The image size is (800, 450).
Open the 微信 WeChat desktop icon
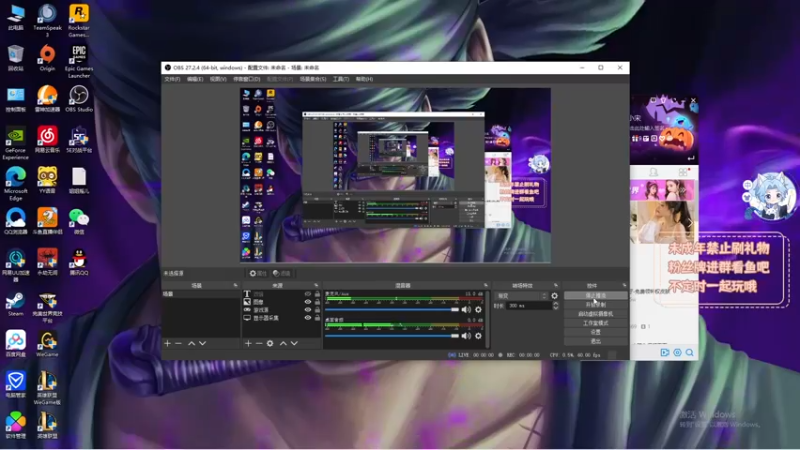click(x=79, y=221)
